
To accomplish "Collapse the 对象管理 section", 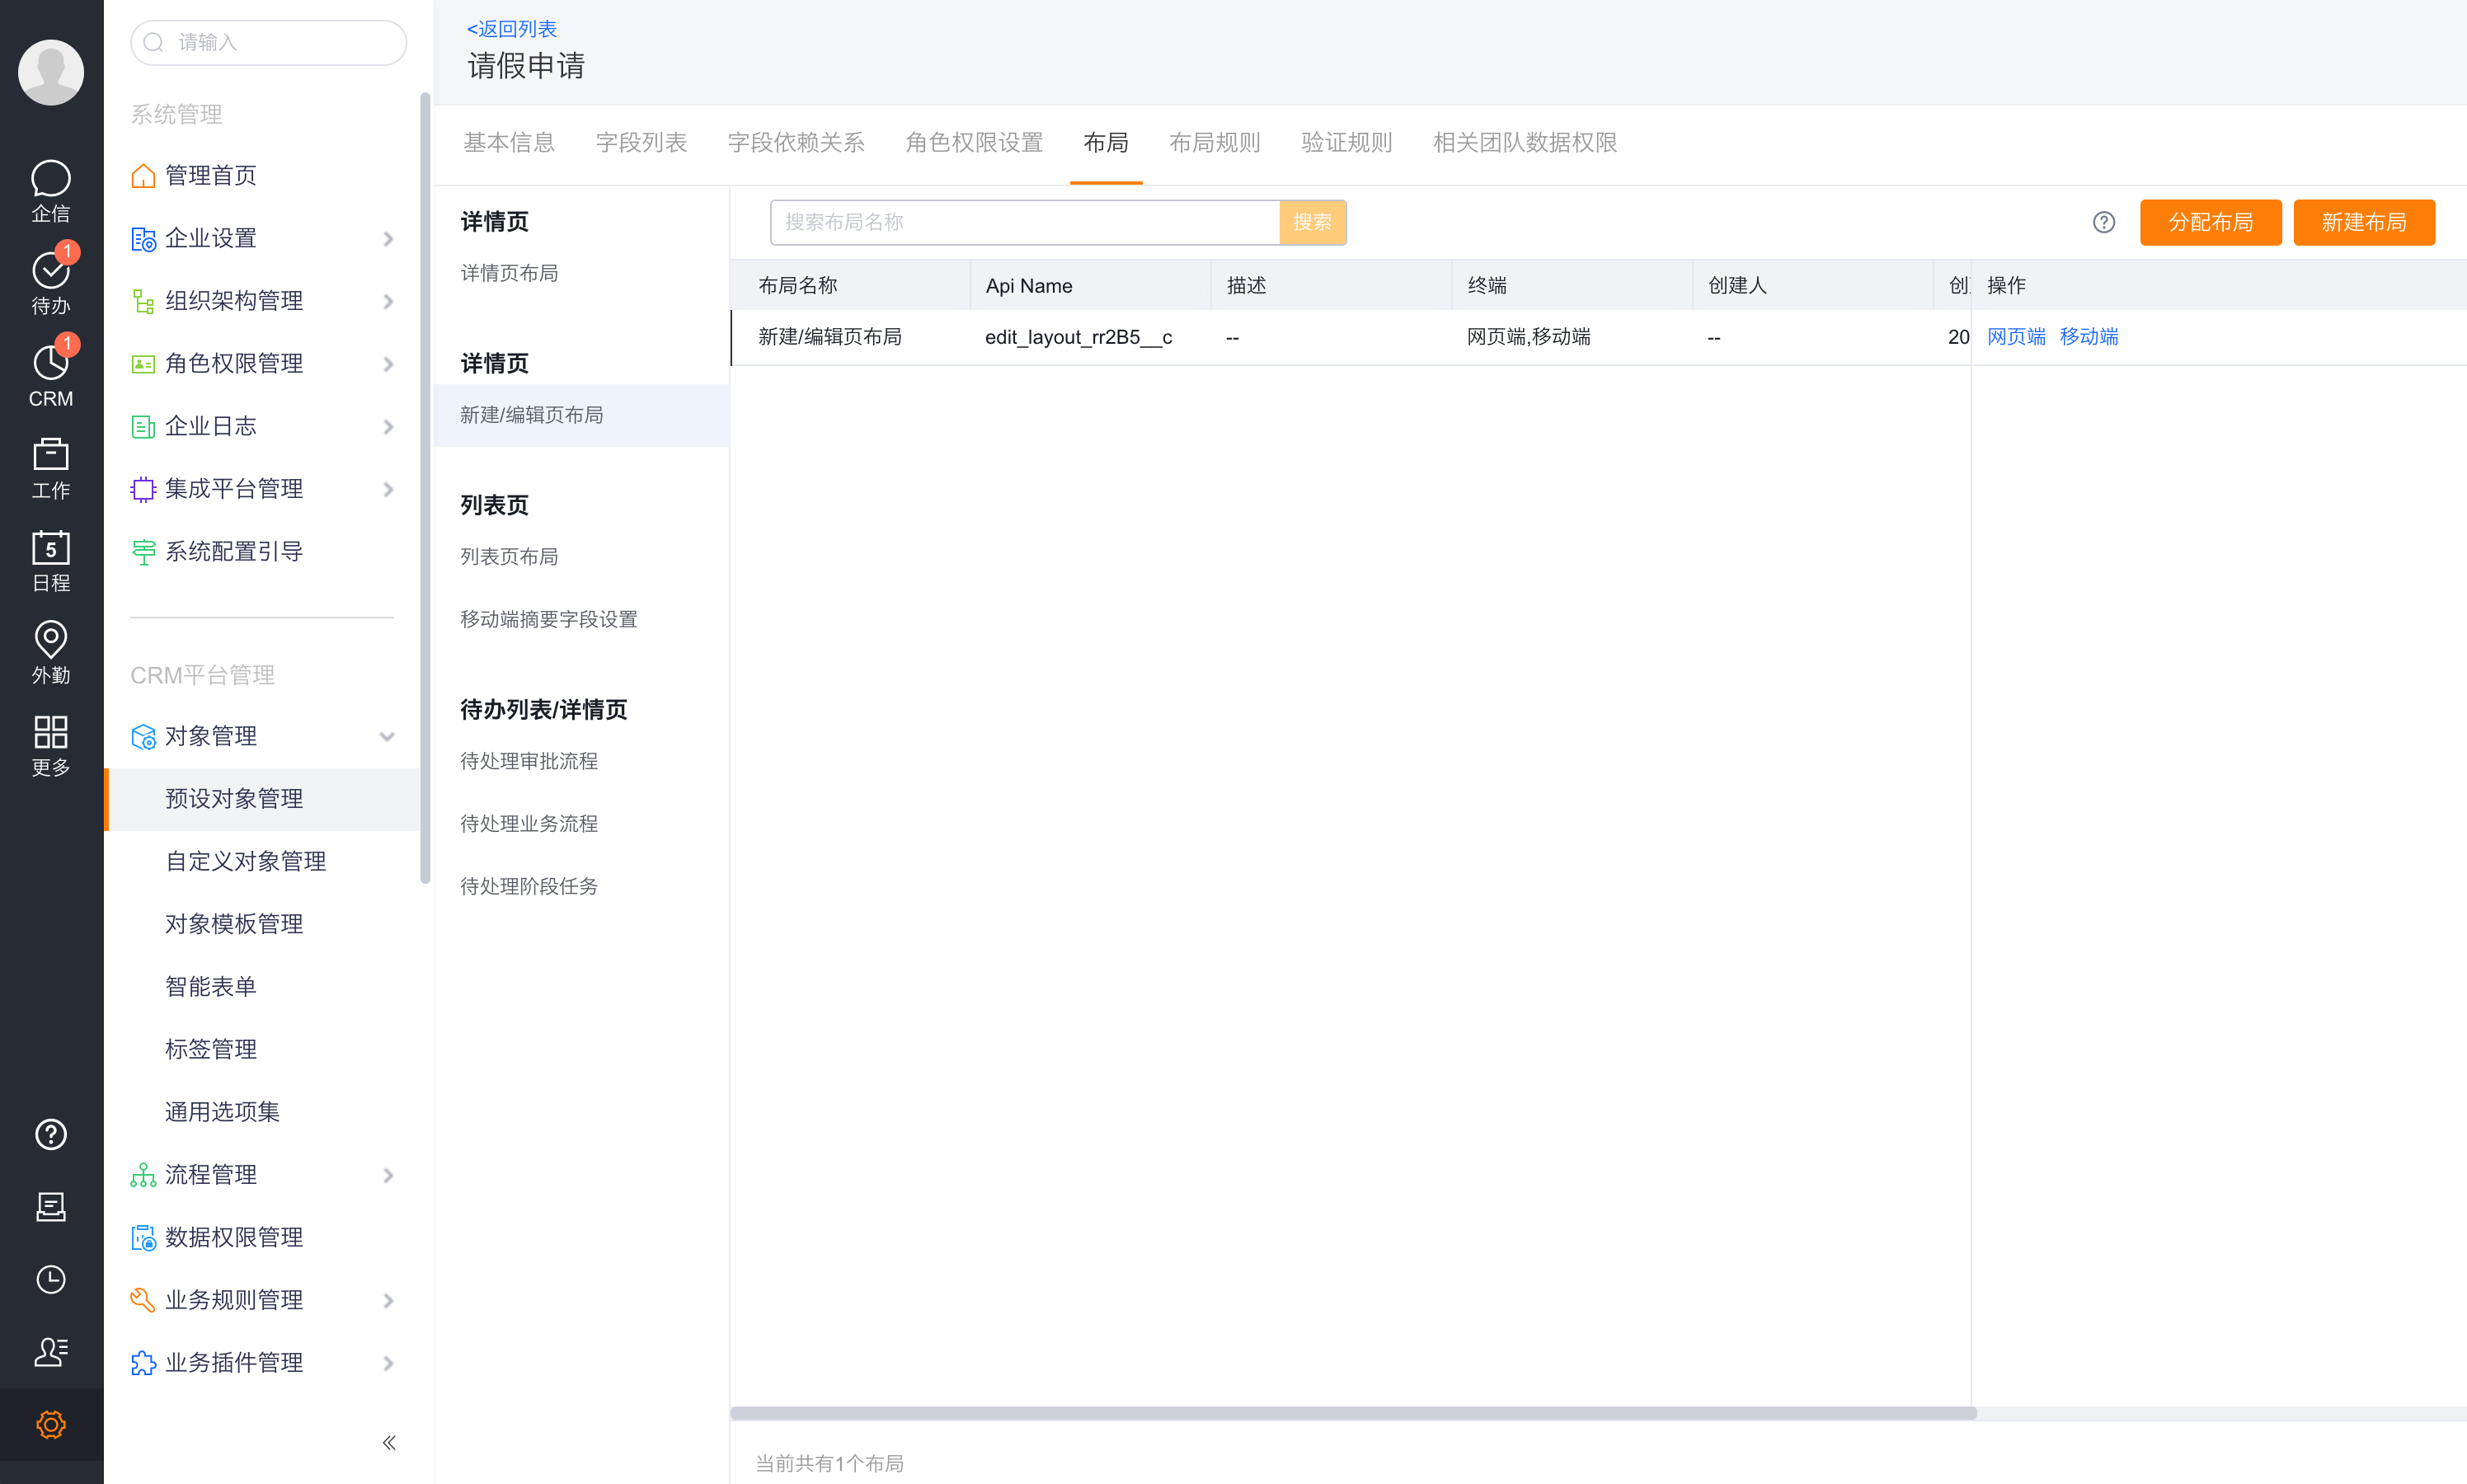I will coord(388,736).
